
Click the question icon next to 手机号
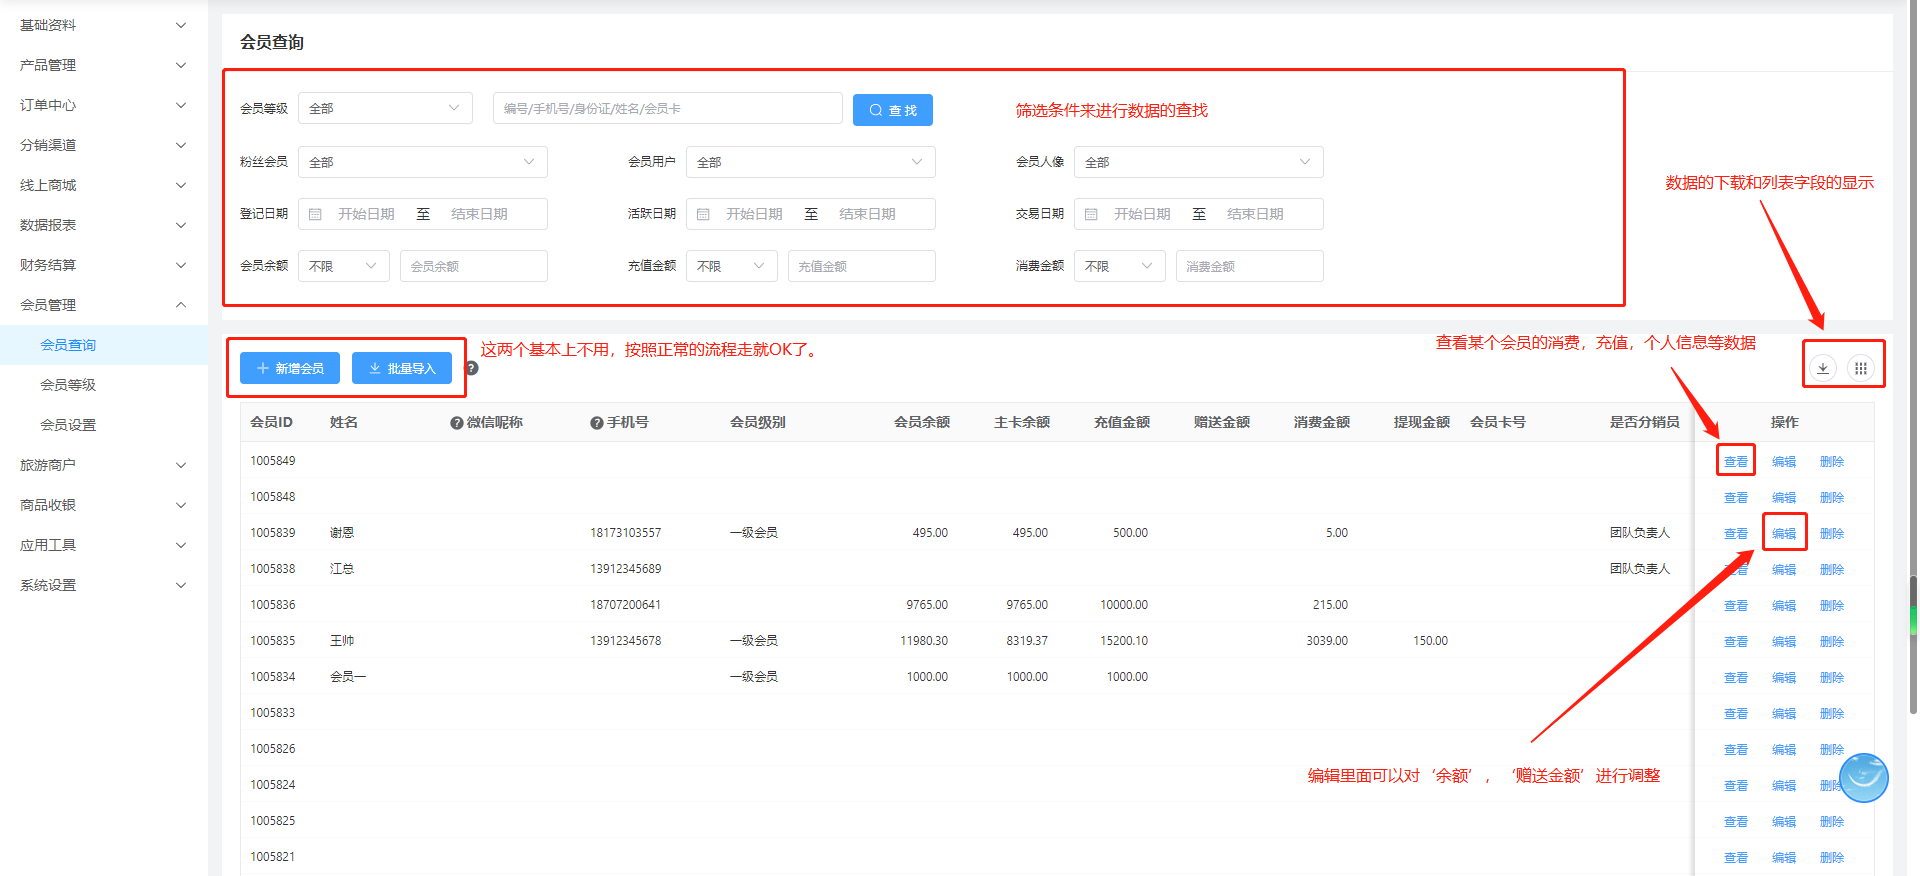pyautogui.click(x=596, y=423)
